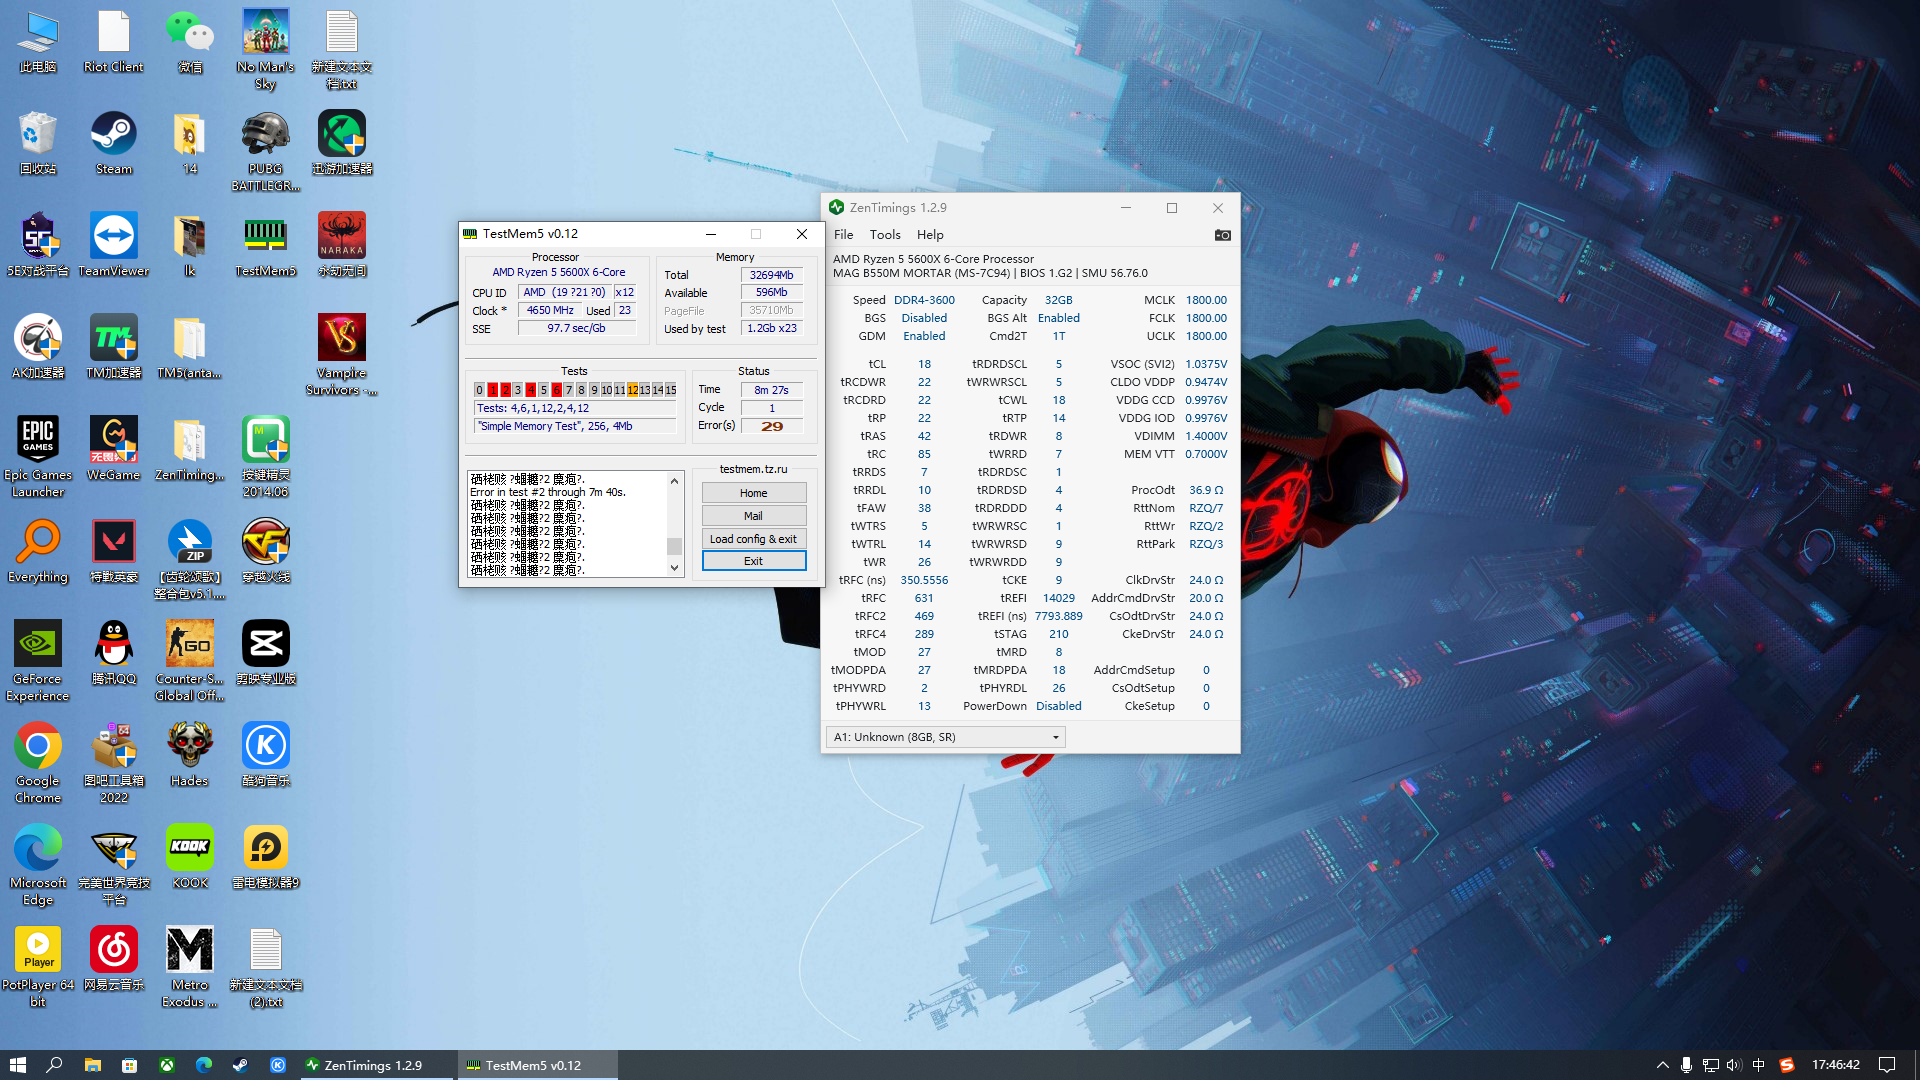This screenshot has height=1080, width=1920.
Task: Click the ProcOdt 36.9 Ω value
Action: pos(1206,490)
